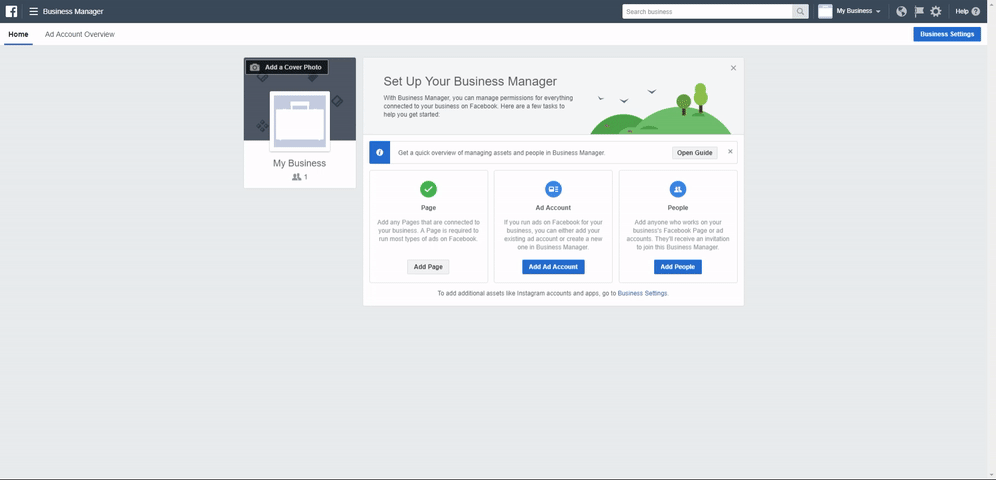
Task: Click the flag pages icon
Action: (919, 11)
